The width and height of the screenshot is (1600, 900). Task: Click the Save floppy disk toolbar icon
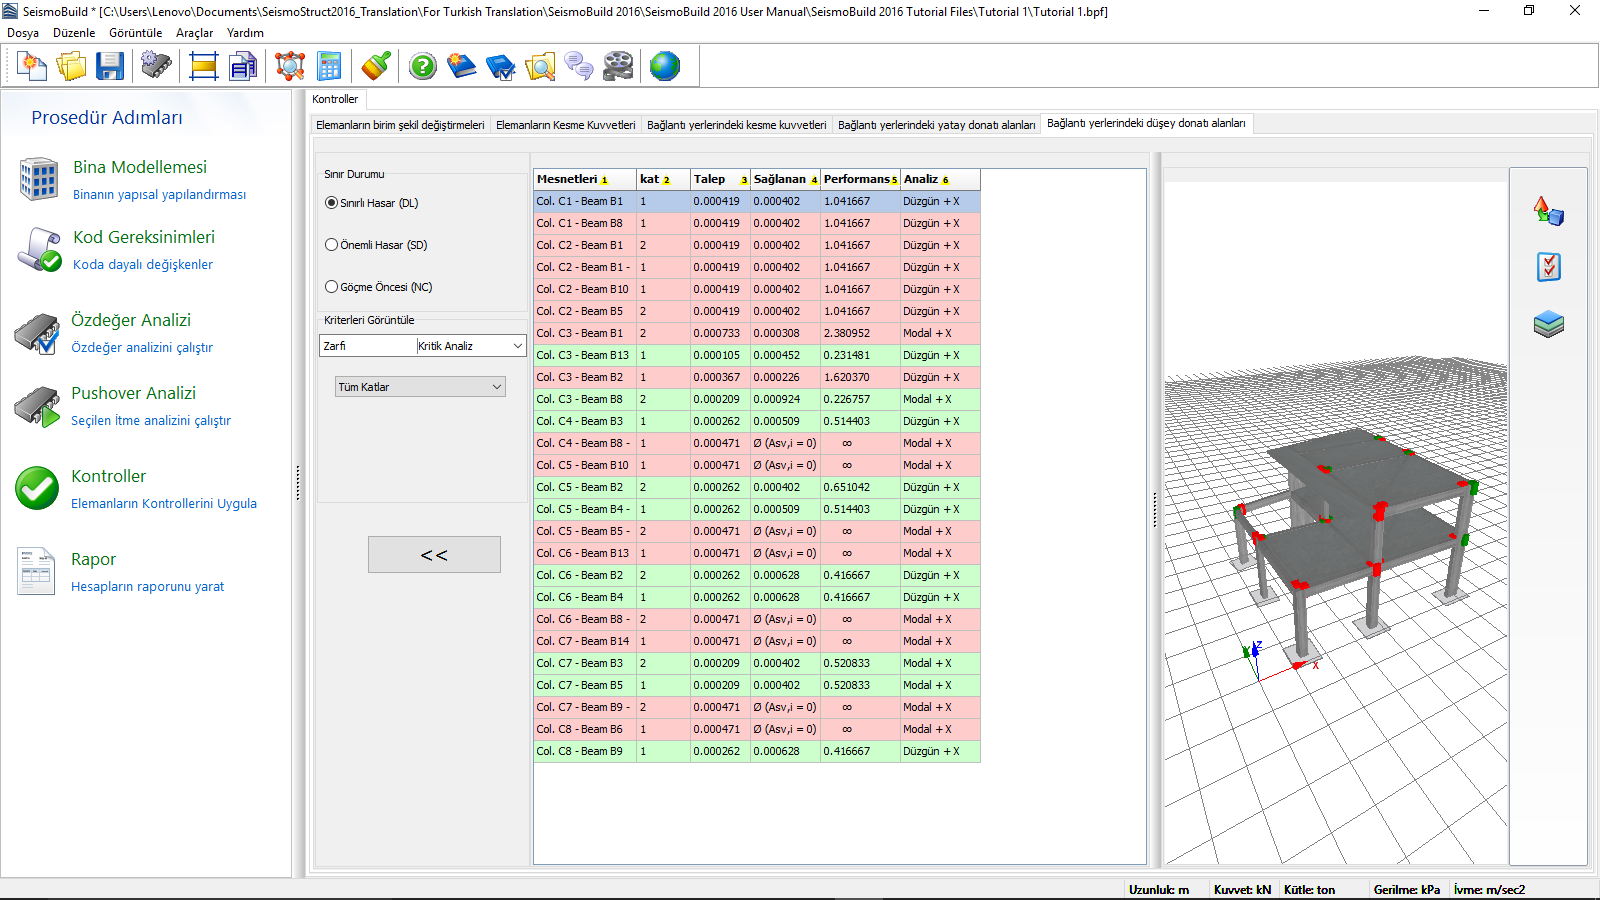coord(110,67)
